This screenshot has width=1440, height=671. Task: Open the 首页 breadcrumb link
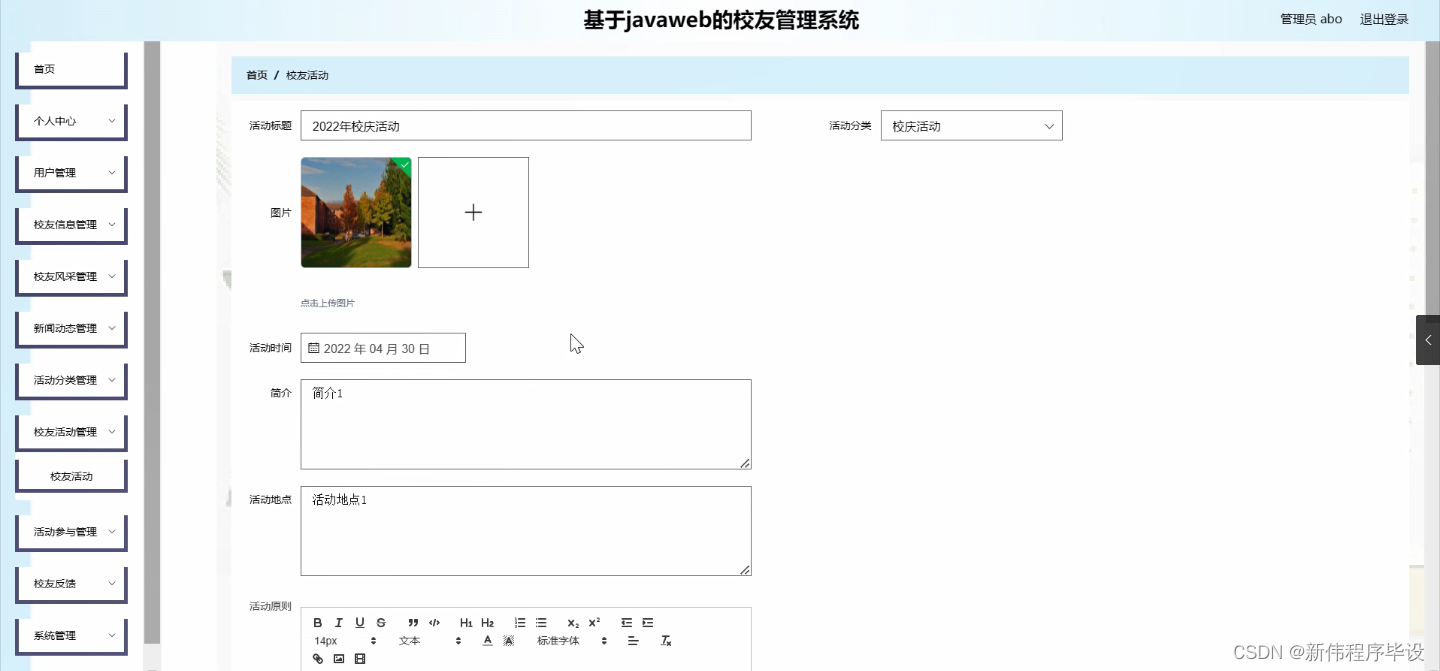pyautogui.click(x=256, y=75)
